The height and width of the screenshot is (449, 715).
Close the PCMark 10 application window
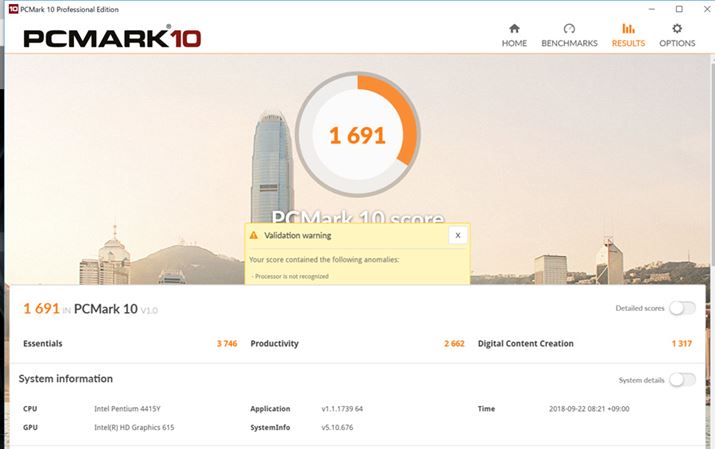[703, 9]
